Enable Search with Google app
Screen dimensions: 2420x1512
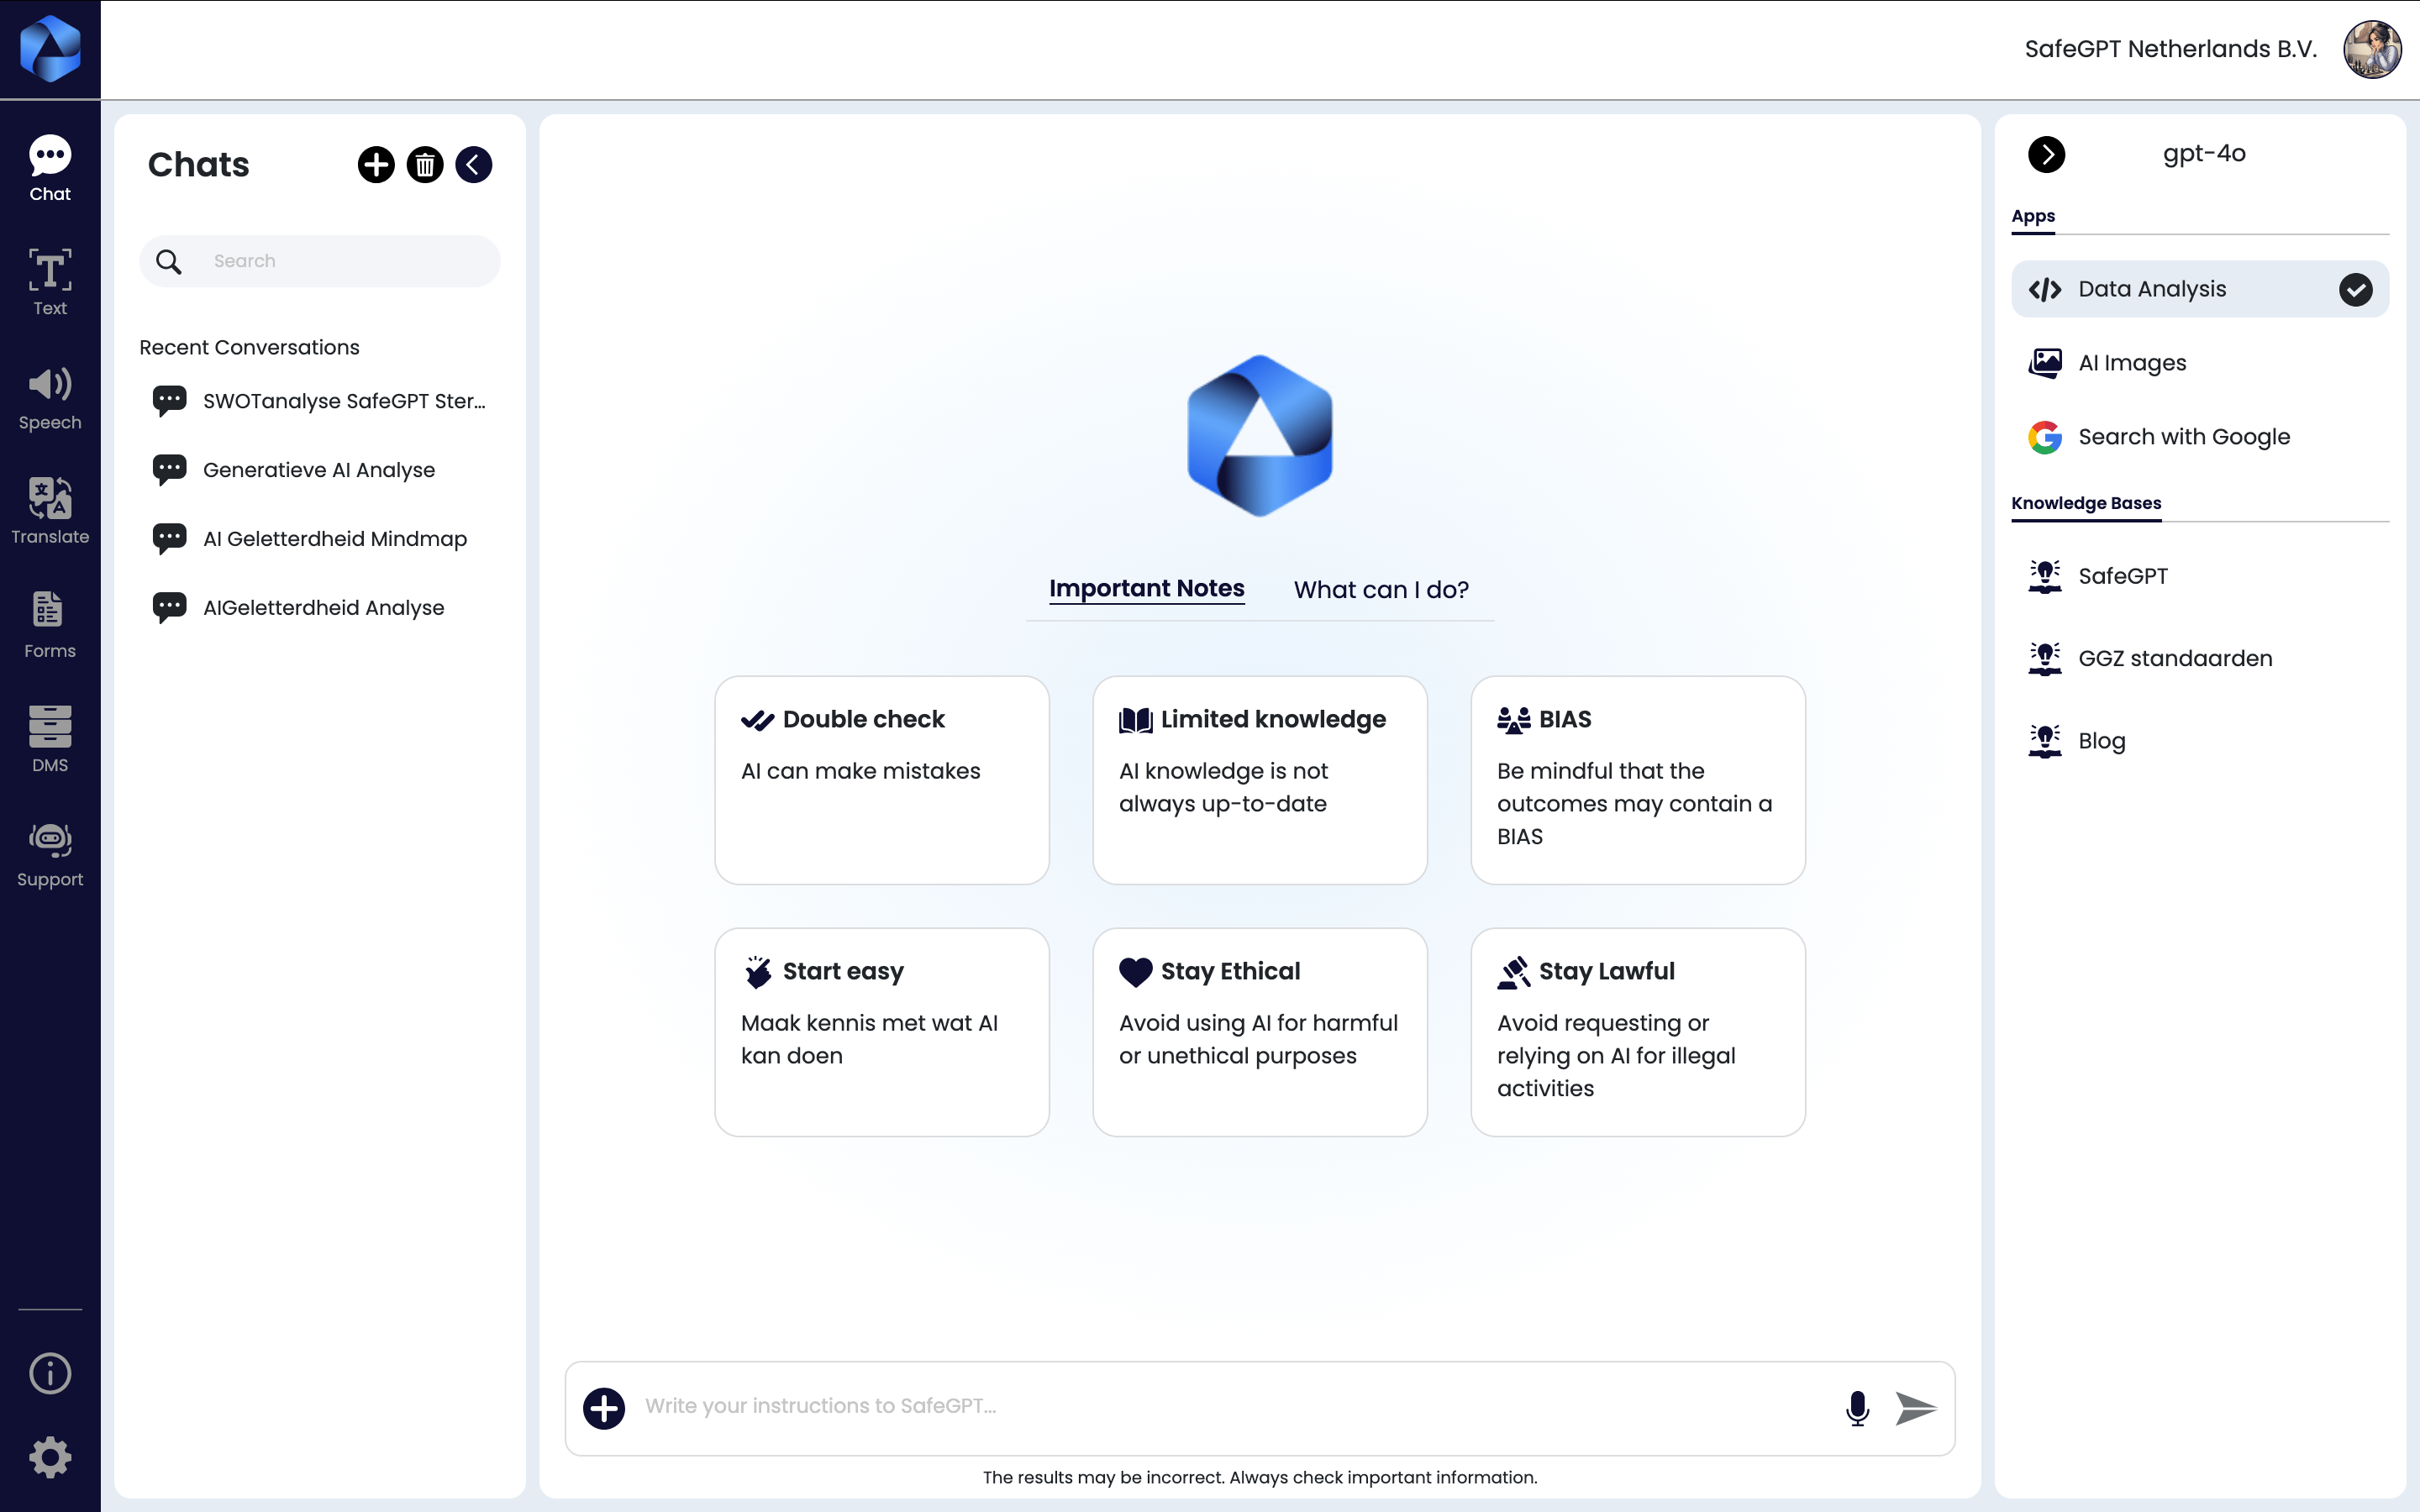coord(2183,437)
